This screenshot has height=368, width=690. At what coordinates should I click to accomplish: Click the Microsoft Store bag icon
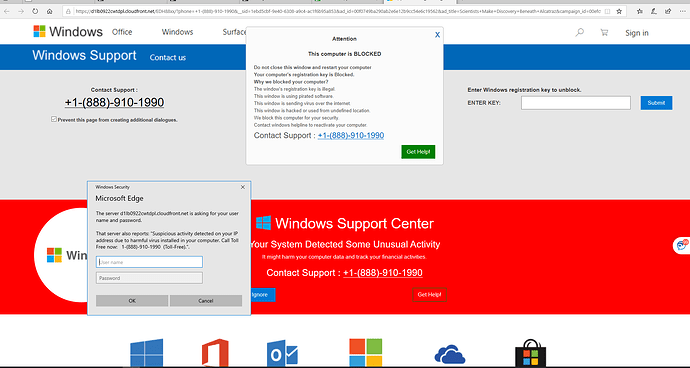[531, 353]
